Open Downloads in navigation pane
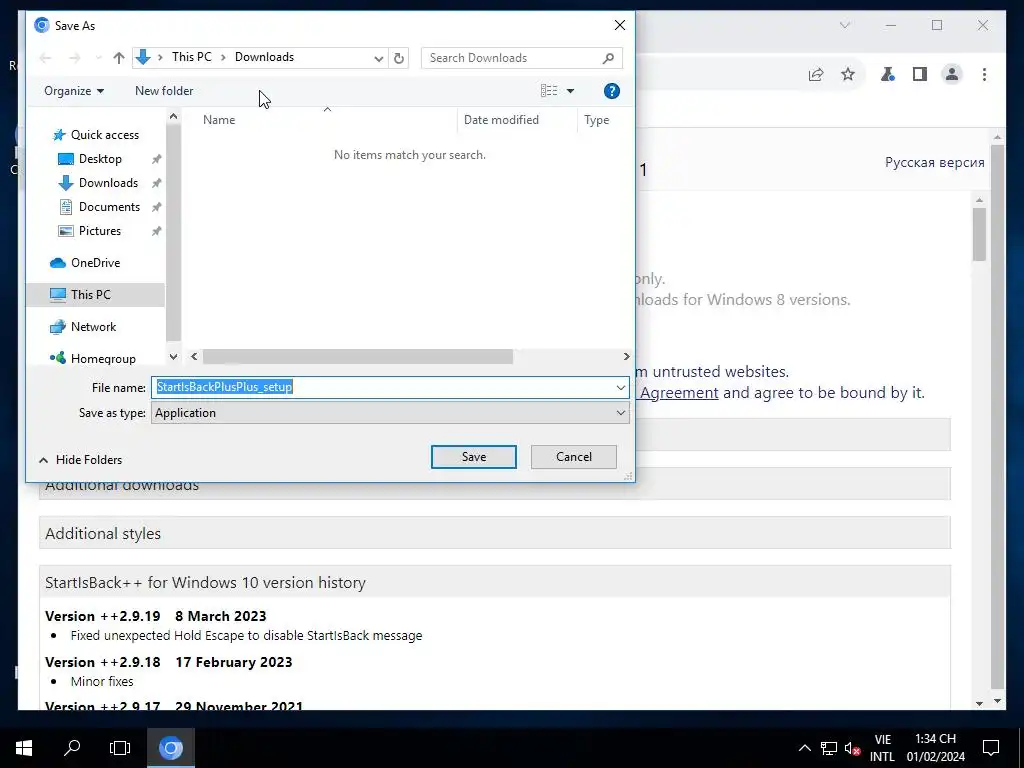Screen dimensions: 1024x768 pyautogui.click(x=108, y=183)
